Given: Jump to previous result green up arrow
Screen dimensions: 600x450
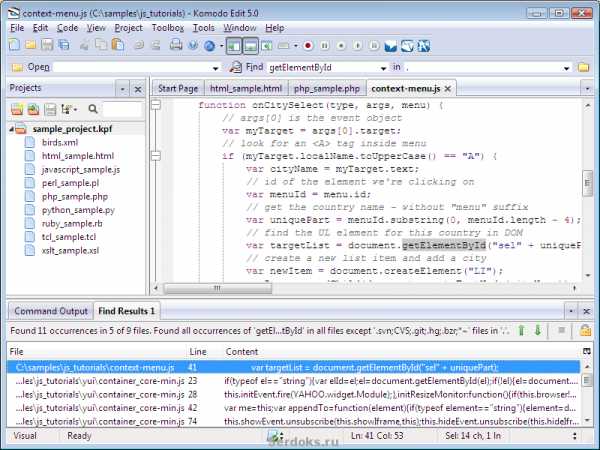Looking at the screenshot, I should click(521, 330).
